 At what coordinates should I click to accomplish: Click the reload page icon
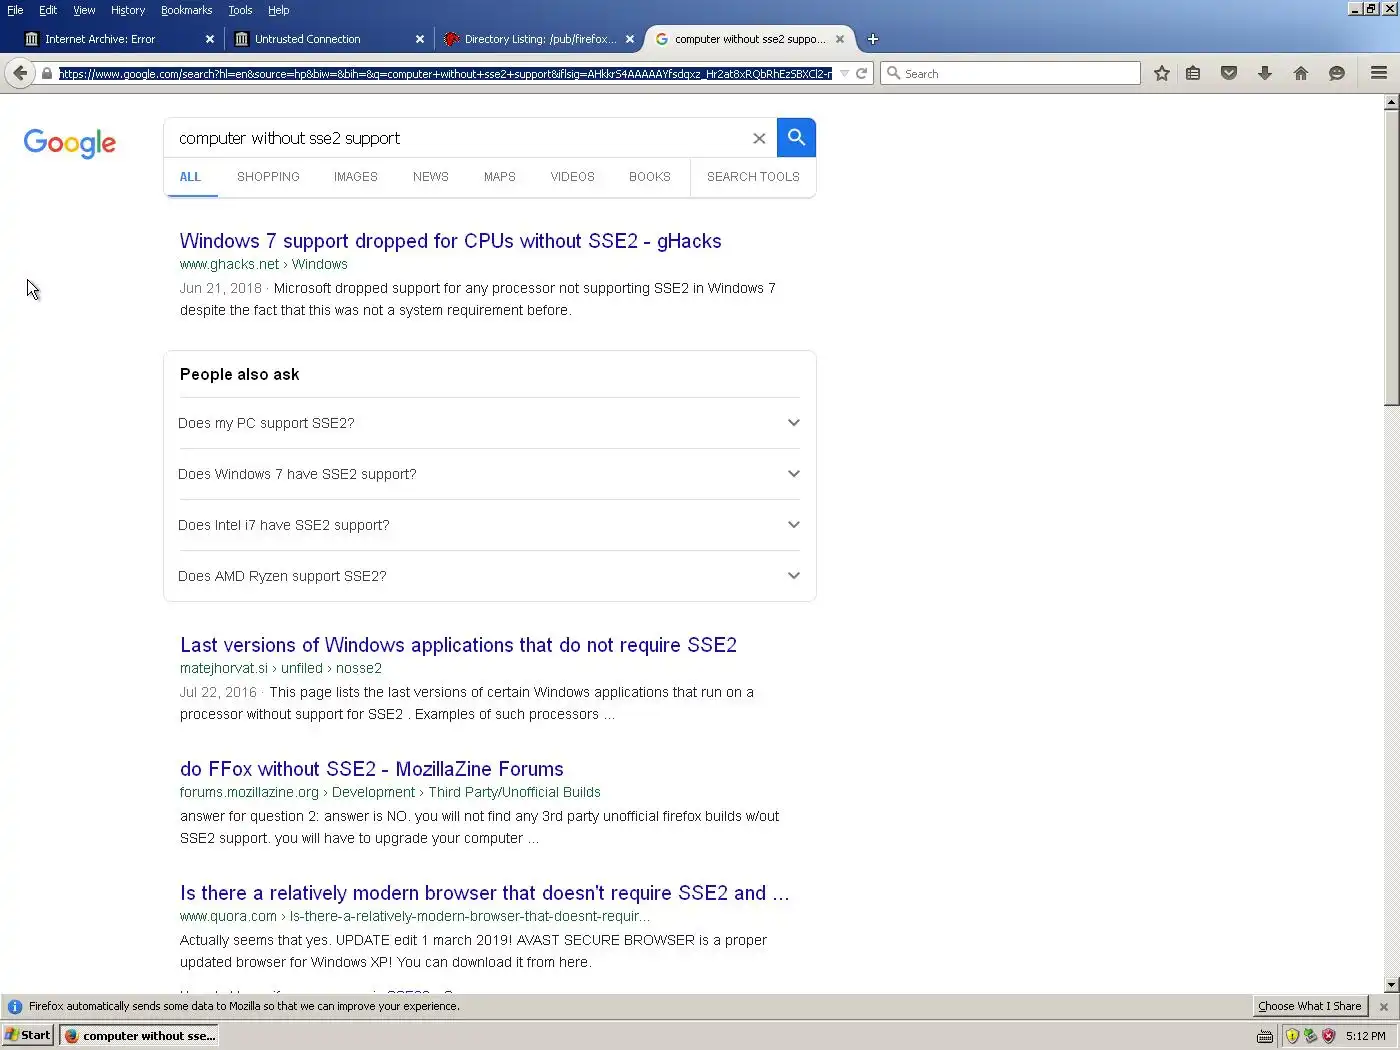861,73
